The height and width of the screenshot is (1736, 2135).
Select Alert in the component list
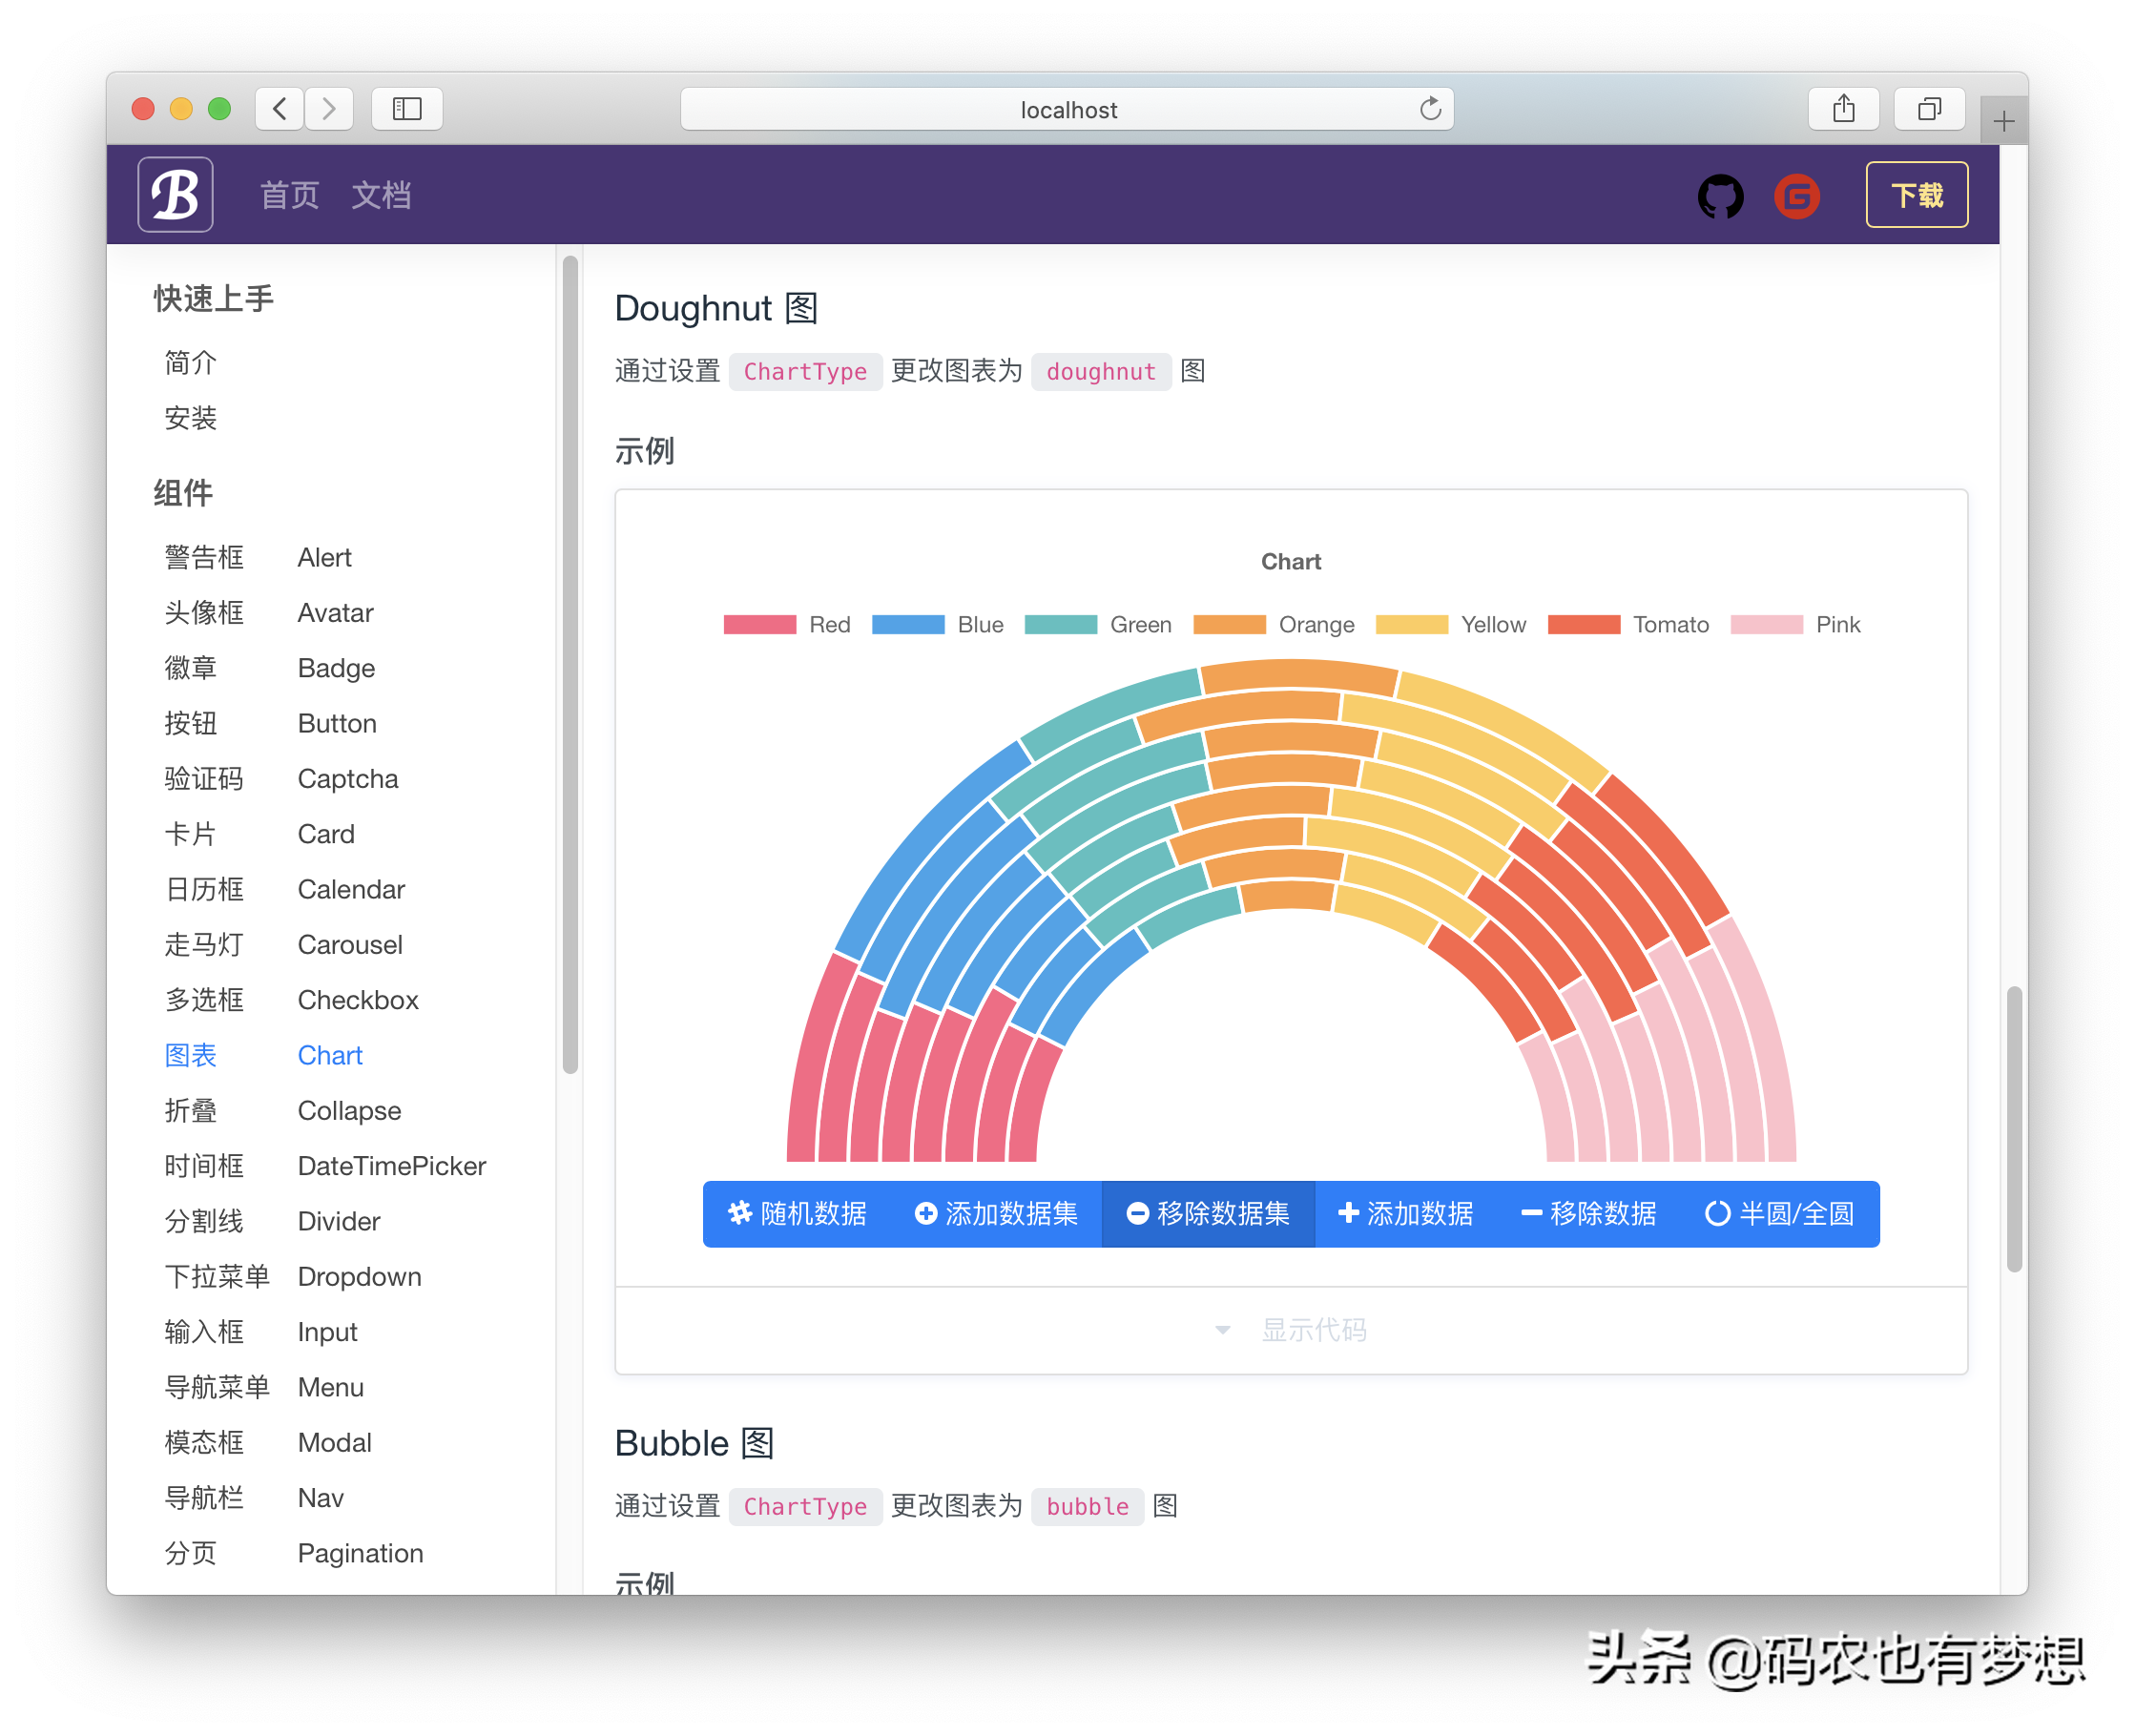tap(324, 557)
